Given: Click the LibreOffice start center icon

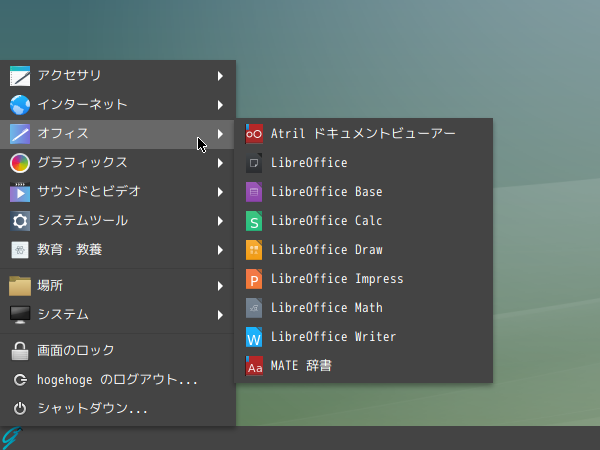Looking at the screenshot, I should (254, 163).
